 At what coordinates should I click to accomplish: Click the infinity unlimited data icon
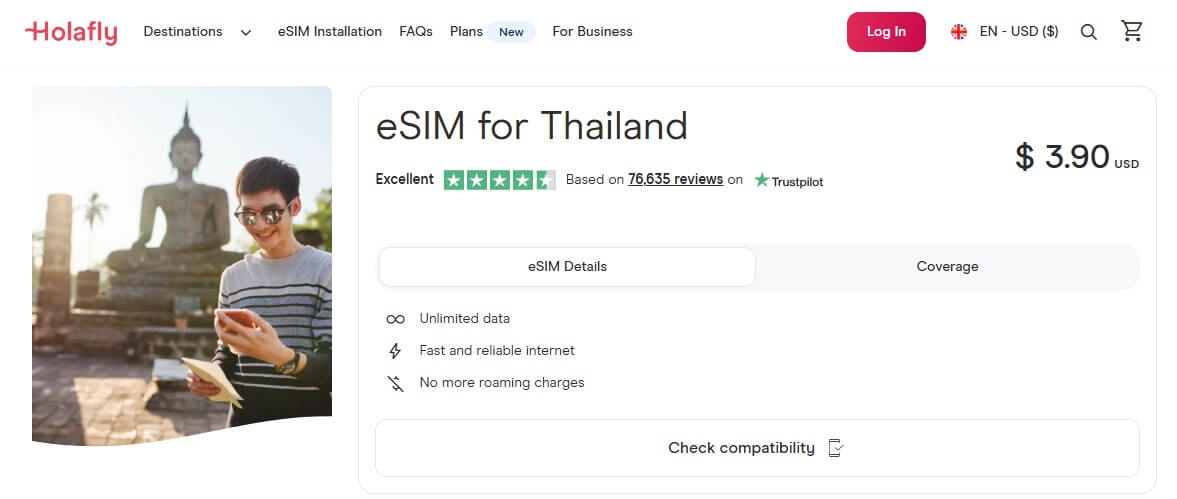(395, 319)
